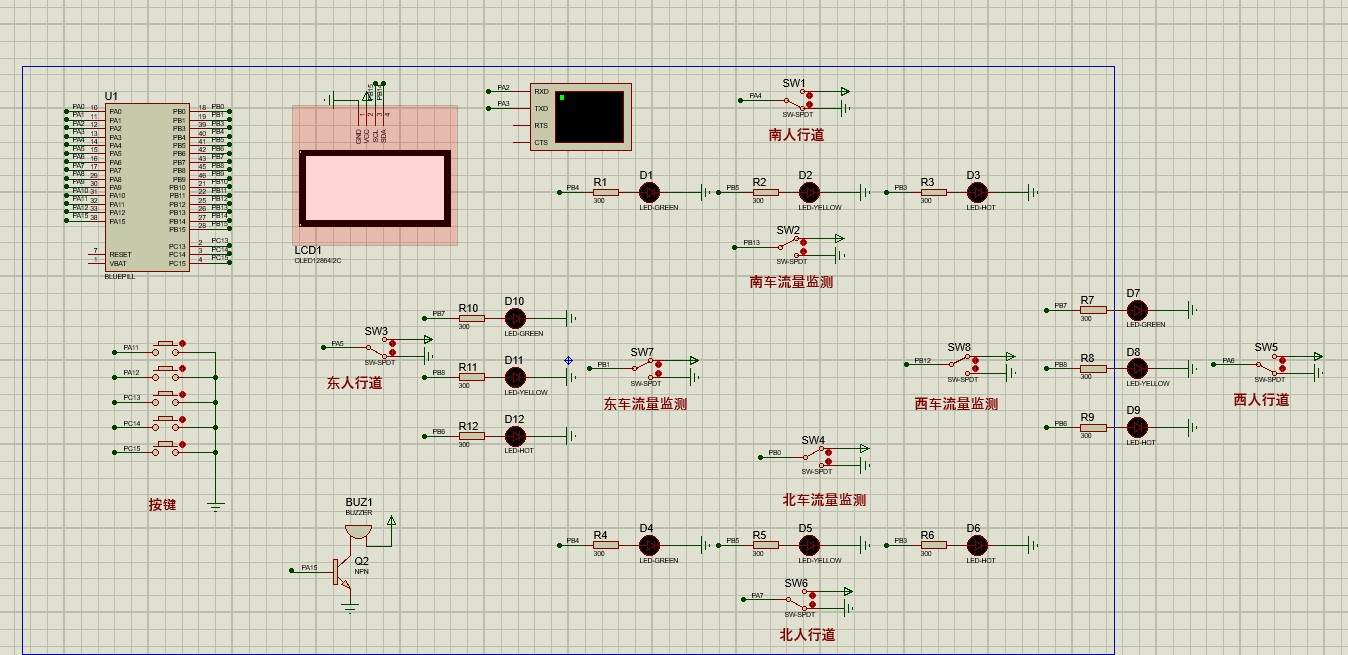Click the 南人行道 label

point(796,134)
